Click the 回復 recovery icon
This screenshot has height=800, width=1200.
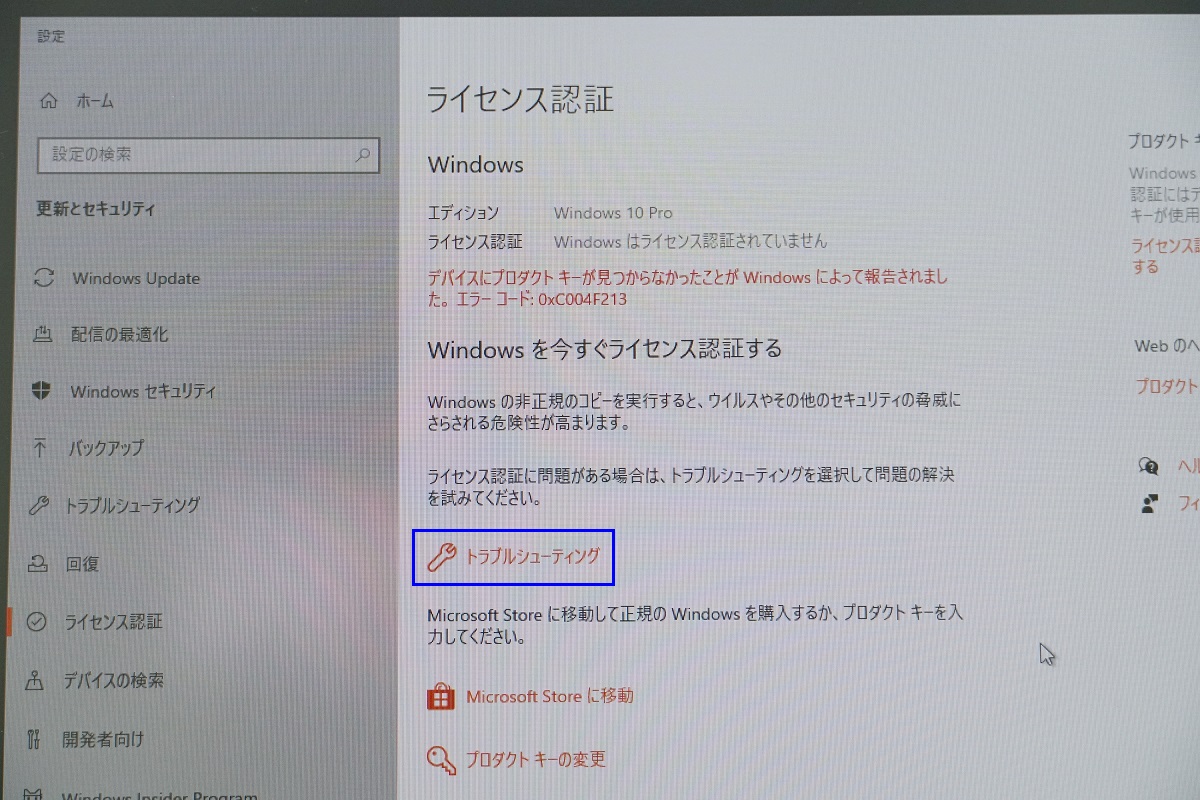tap(39, 563)
